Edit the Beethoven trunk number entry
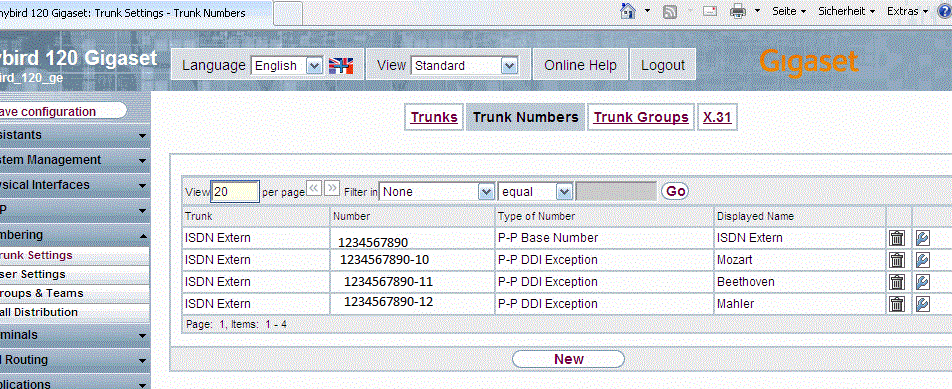 pyautogui.click(x=923, y=282)
